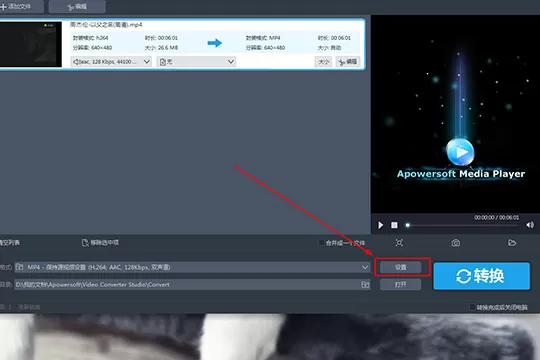The width and height of the screenshot is (540, 360).
Task: Click the file name ending in .mp4
Action: click(x=106, y=25)
